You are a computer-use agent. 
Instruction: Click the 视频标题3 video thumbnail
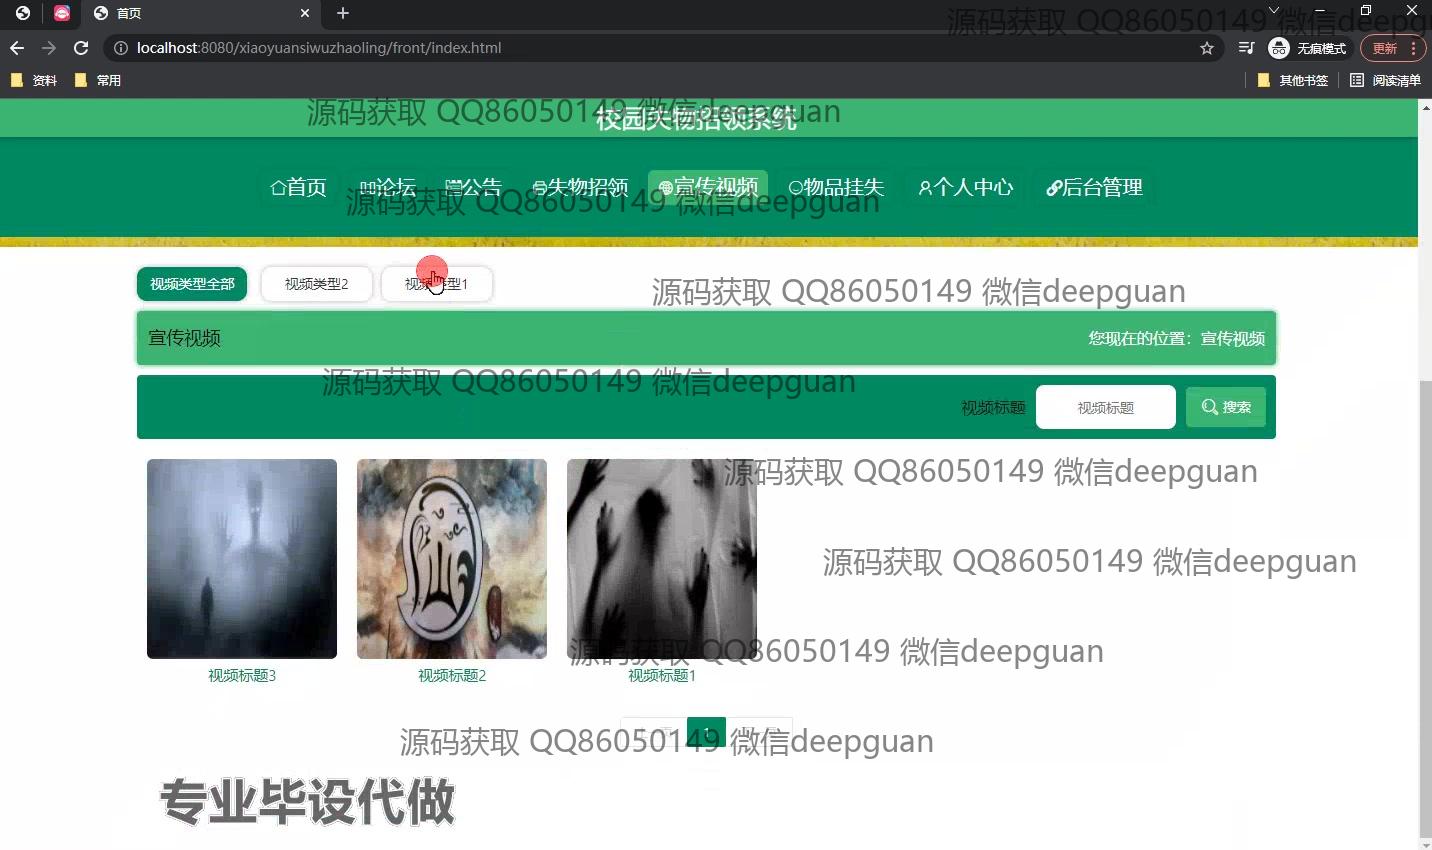tap(241, 558)
